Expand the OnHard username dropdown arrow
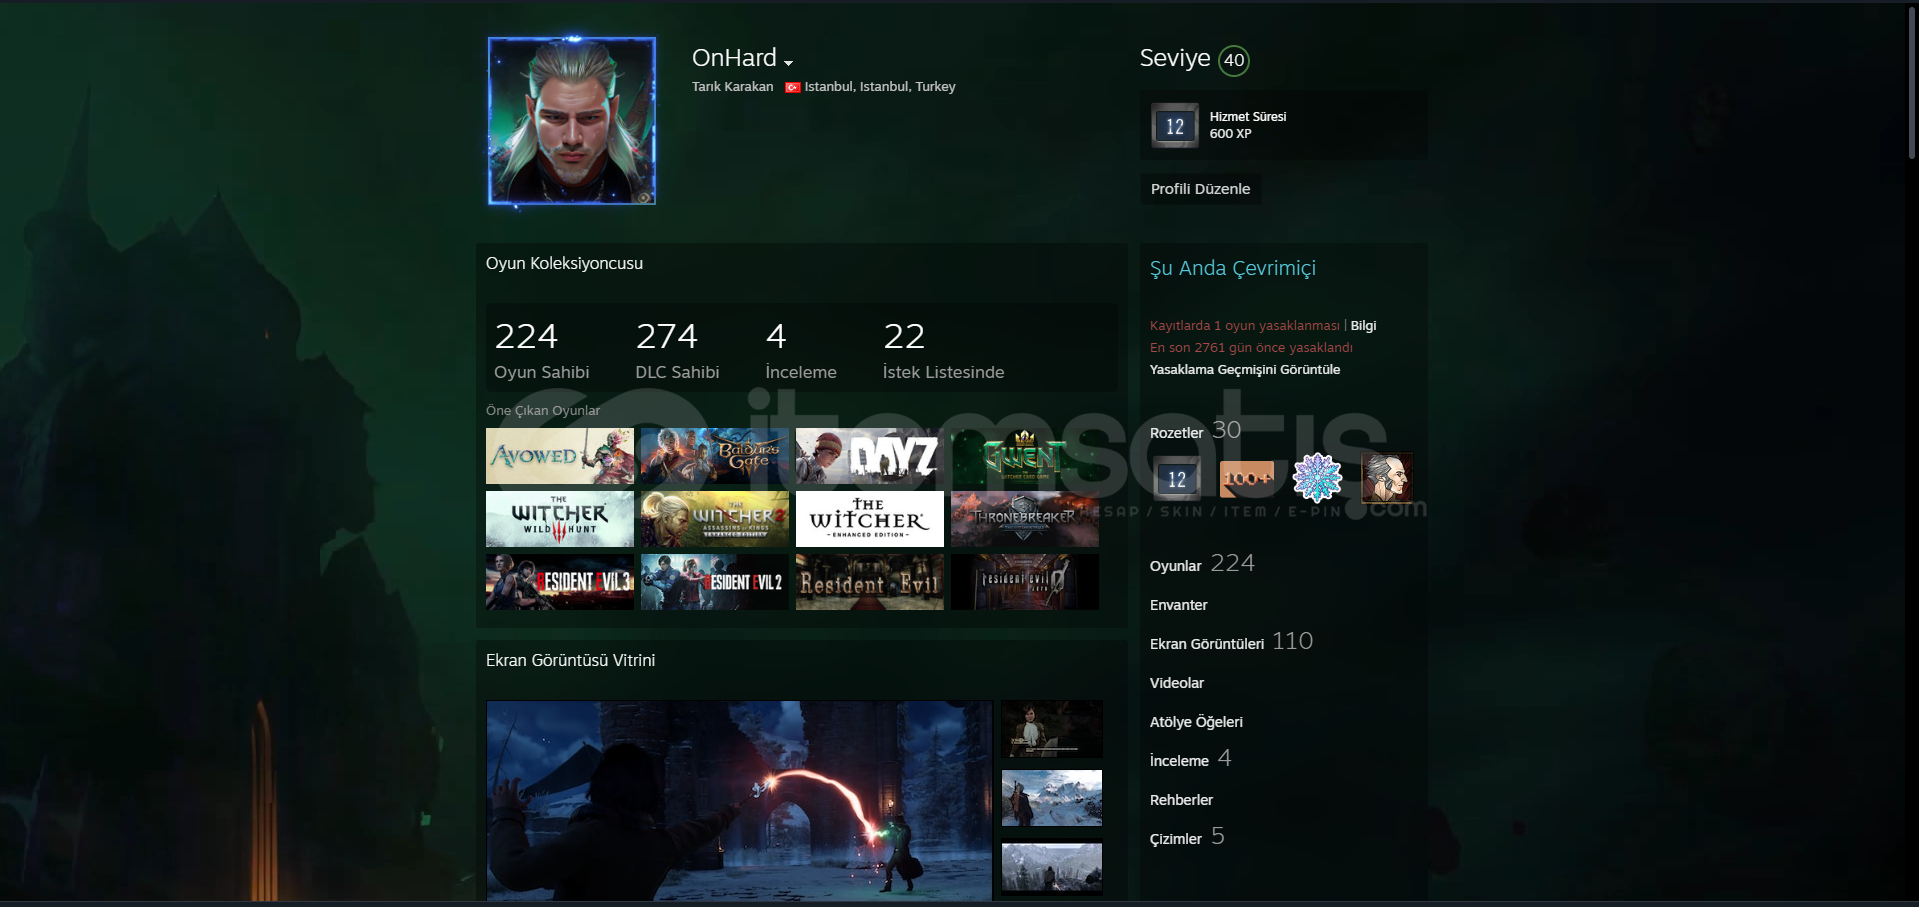The image size is (1919, 907). tap(788, 63)
